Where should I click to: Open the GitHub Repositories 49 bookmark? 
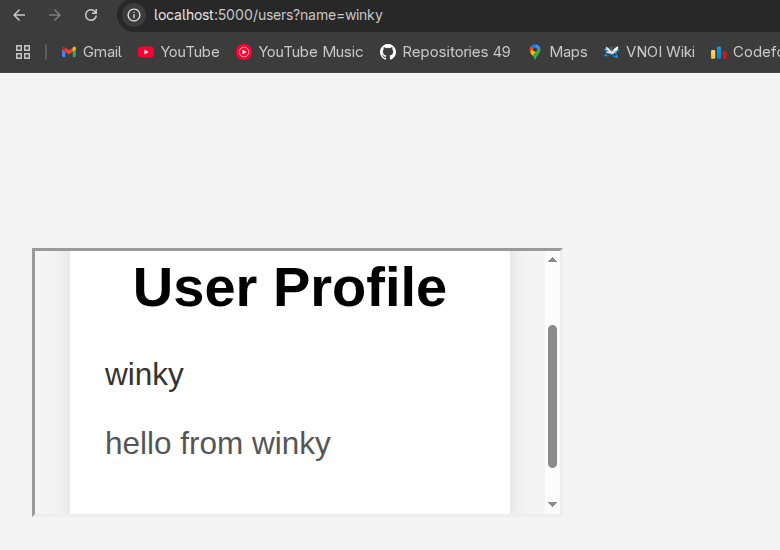[445, 52]
